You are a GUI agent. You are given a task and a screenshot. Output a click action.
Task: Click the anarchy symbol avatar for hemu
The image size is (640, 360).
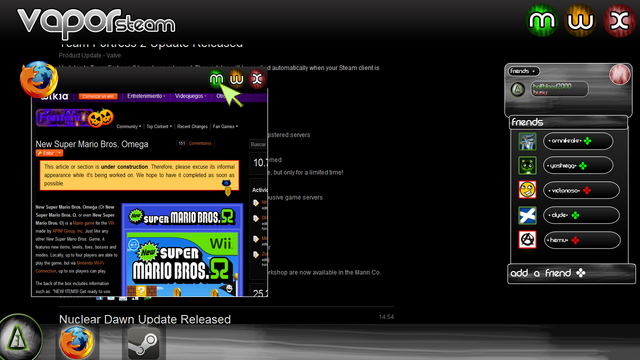(x=527, y=240)
